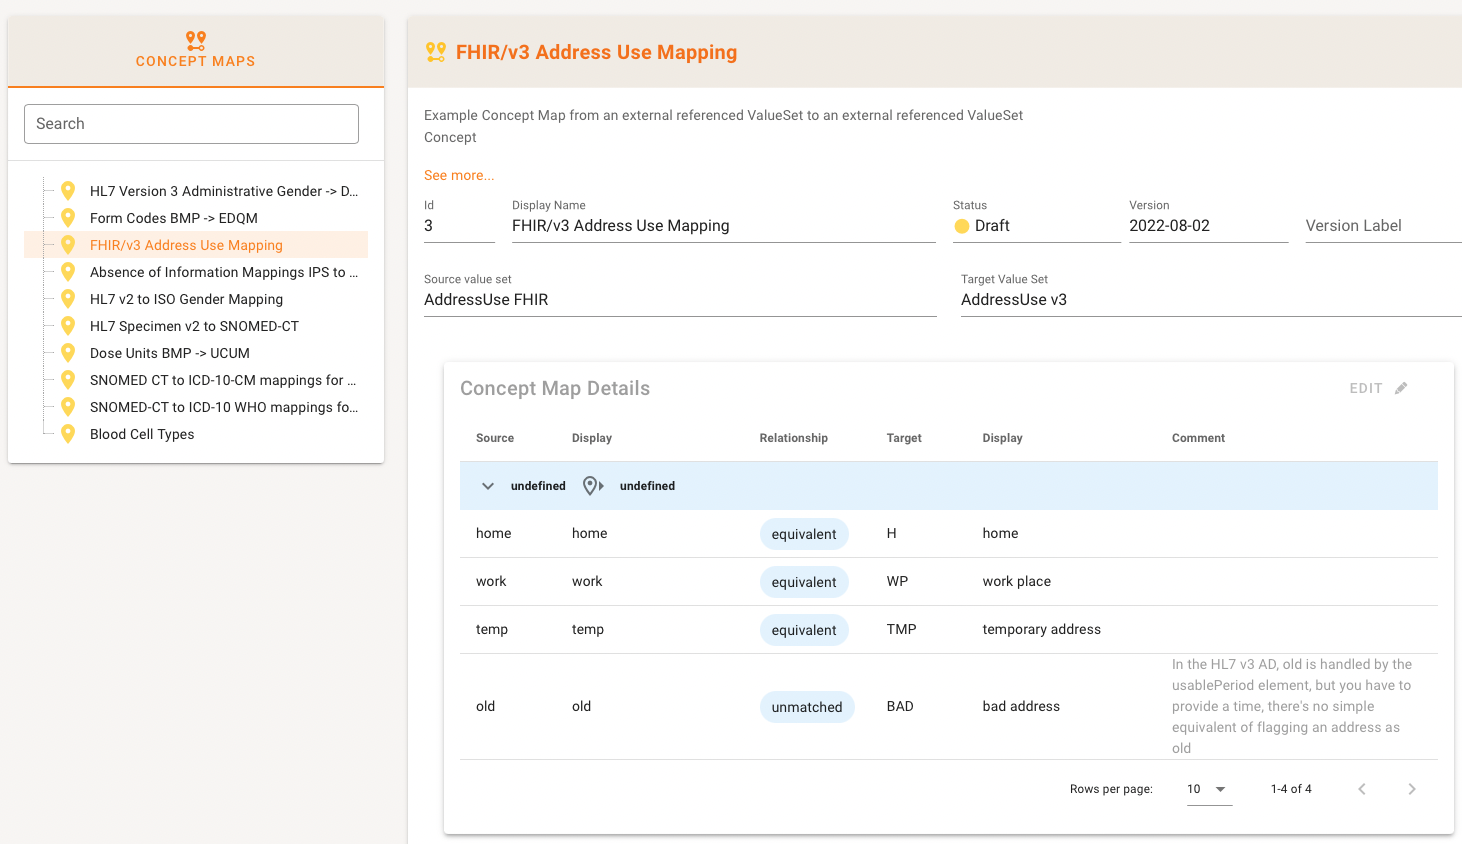Click map pin icon in undefined group row
The width and height of the screenshot is (1462, 844).
[x=592, y=486]
